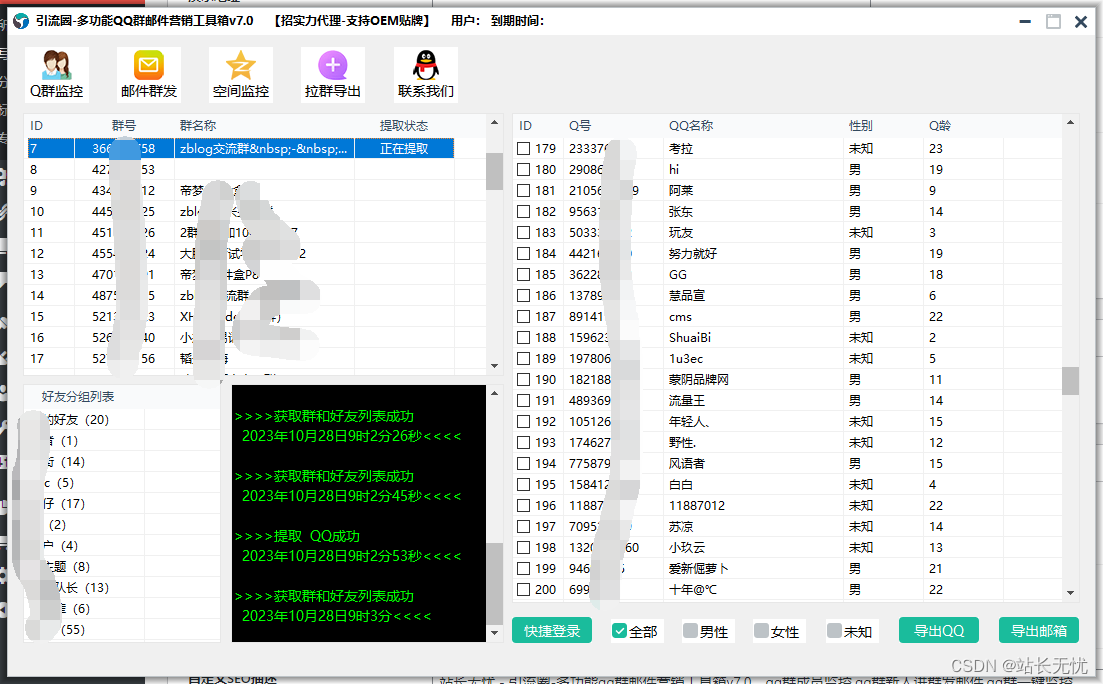Enable the 女性 filter checkbox
Image resolution: width=1103 pixels, height=684 pixels.
pos(761,631)
